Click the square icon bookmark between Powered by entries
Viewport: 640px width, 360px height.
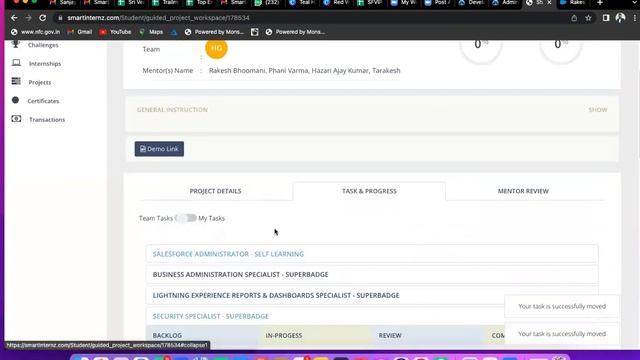(255, 32)
